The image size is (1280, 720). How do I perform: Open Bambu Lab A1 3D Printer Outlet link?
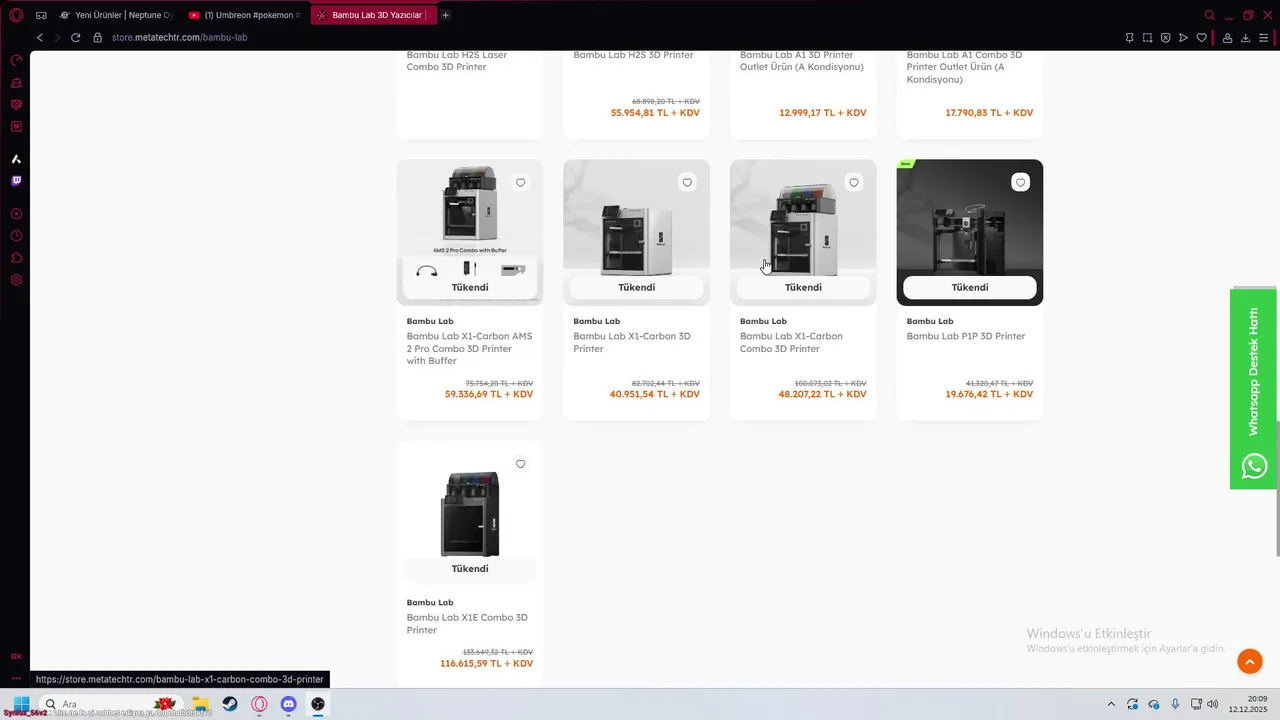802,60
